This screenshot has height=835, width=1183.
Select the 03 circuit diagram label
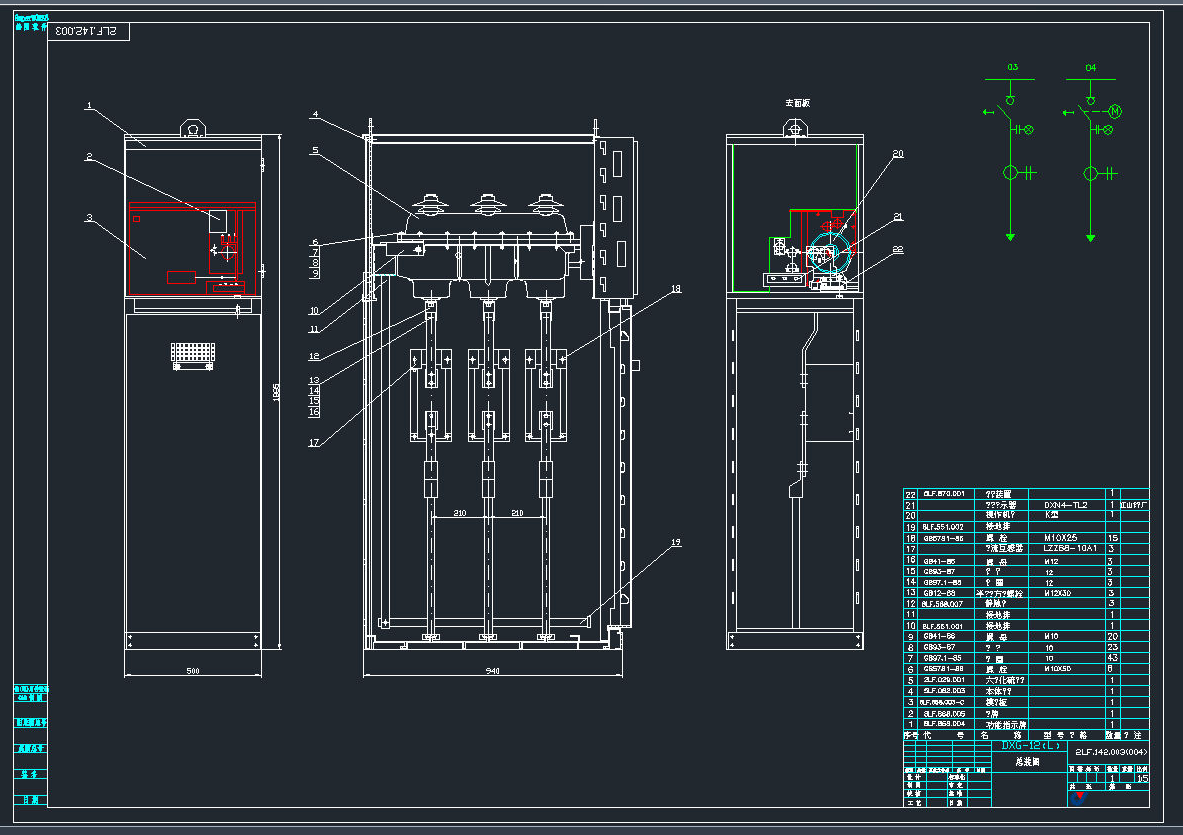click(1012, 68)
